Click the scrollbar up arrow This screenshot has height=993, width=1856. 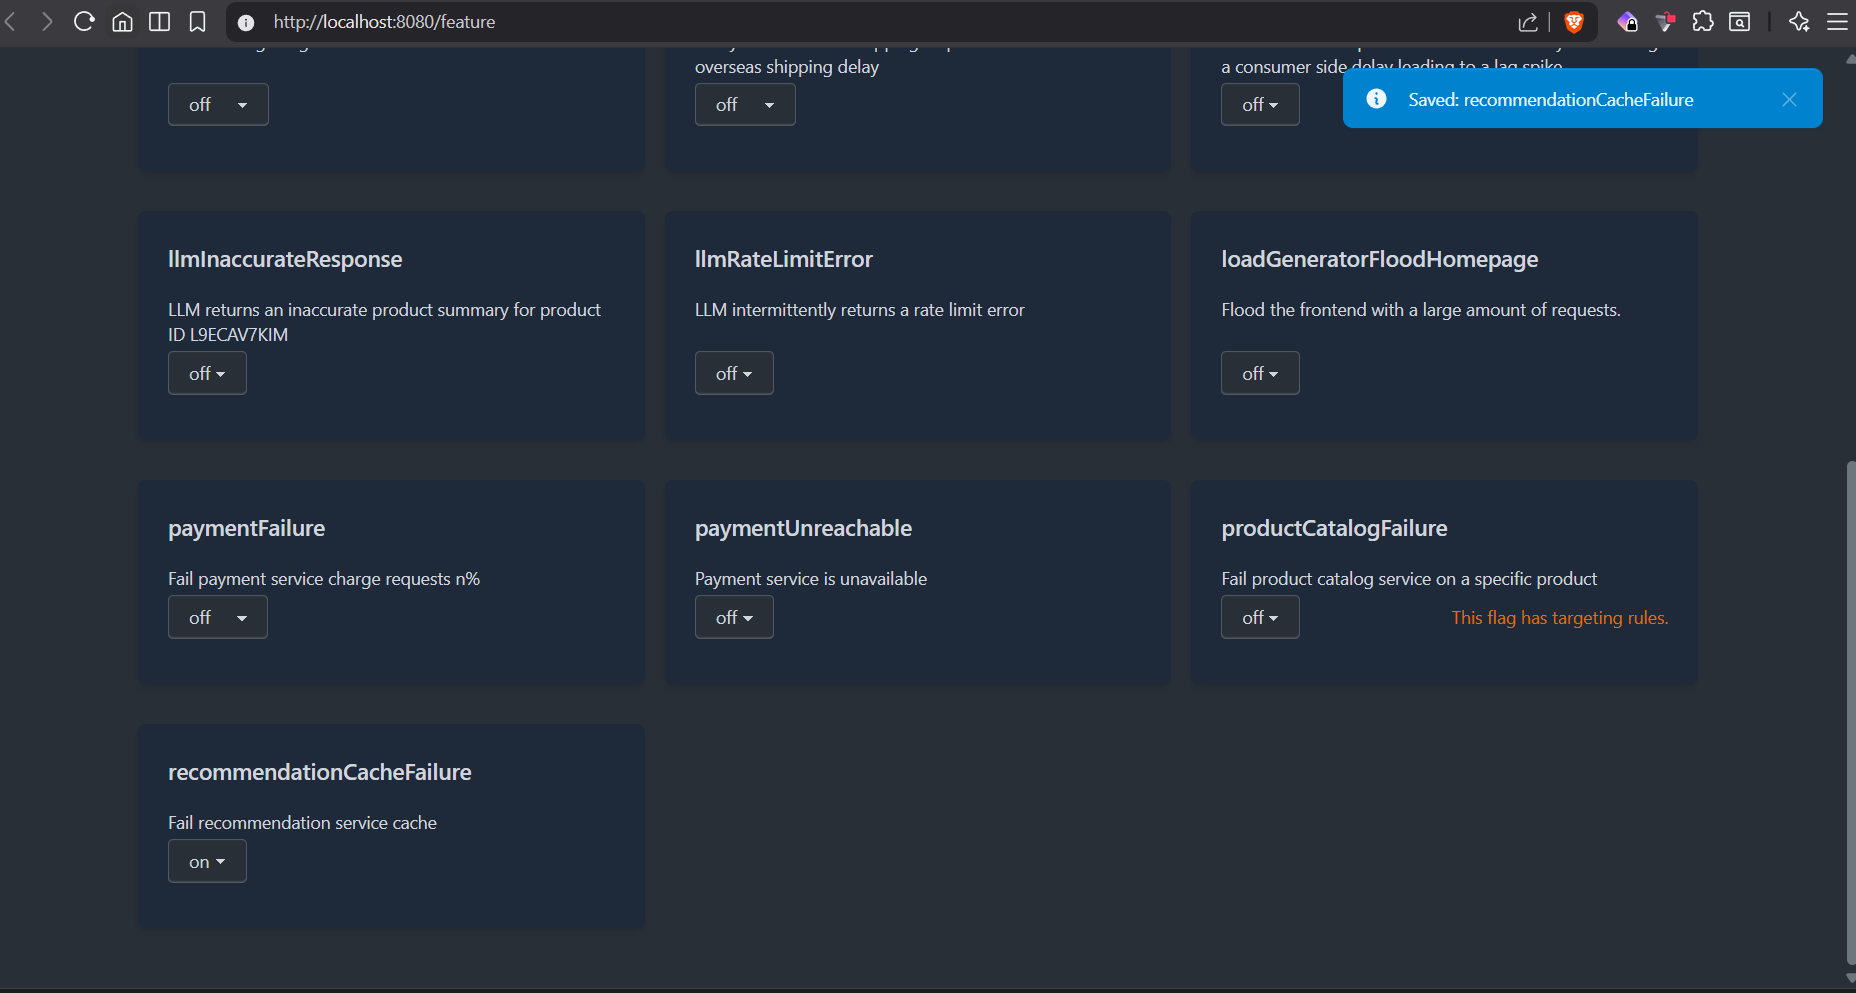point(1850,60)
